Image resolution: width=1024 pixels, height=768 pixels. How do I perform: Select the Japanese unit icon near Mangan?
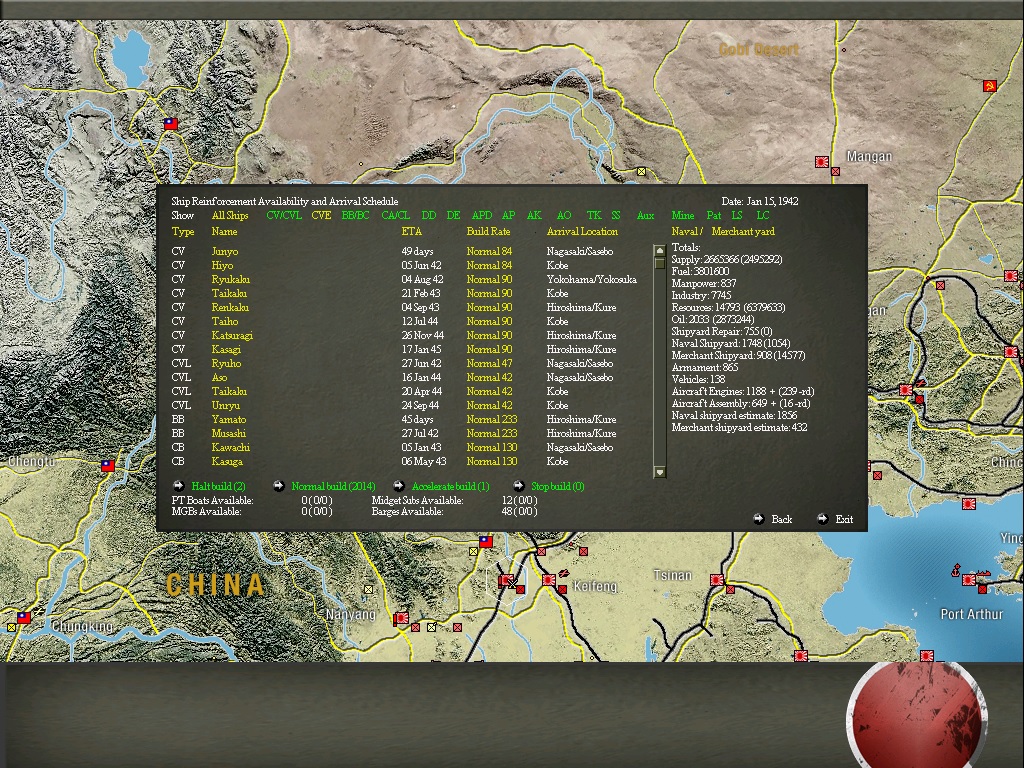coord(822,161)
